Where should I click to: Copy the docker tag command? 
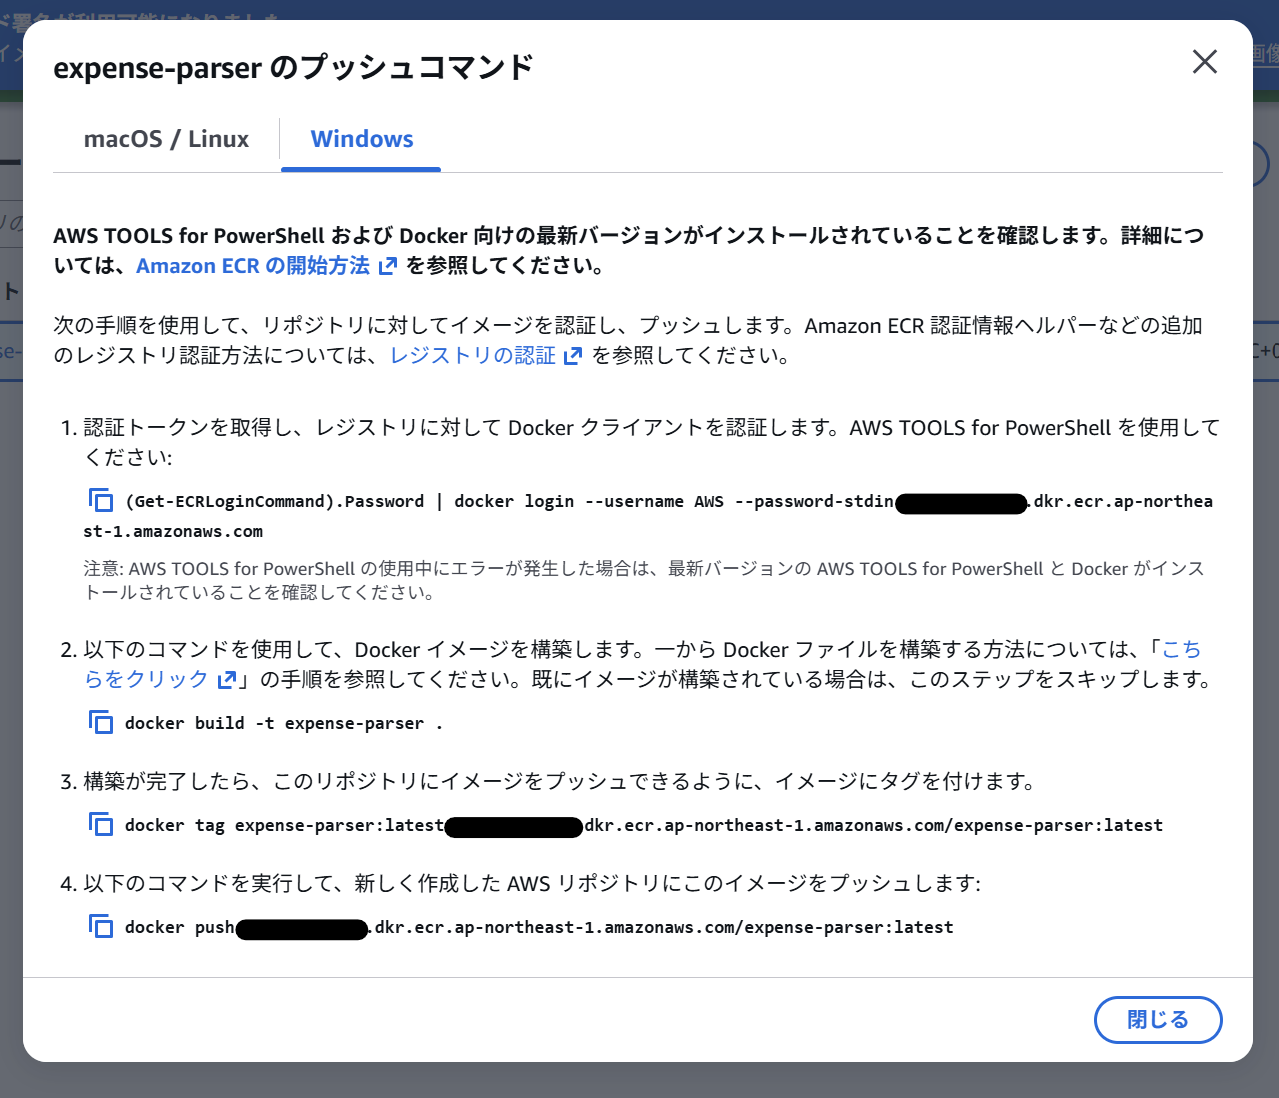tap(101, 824)
